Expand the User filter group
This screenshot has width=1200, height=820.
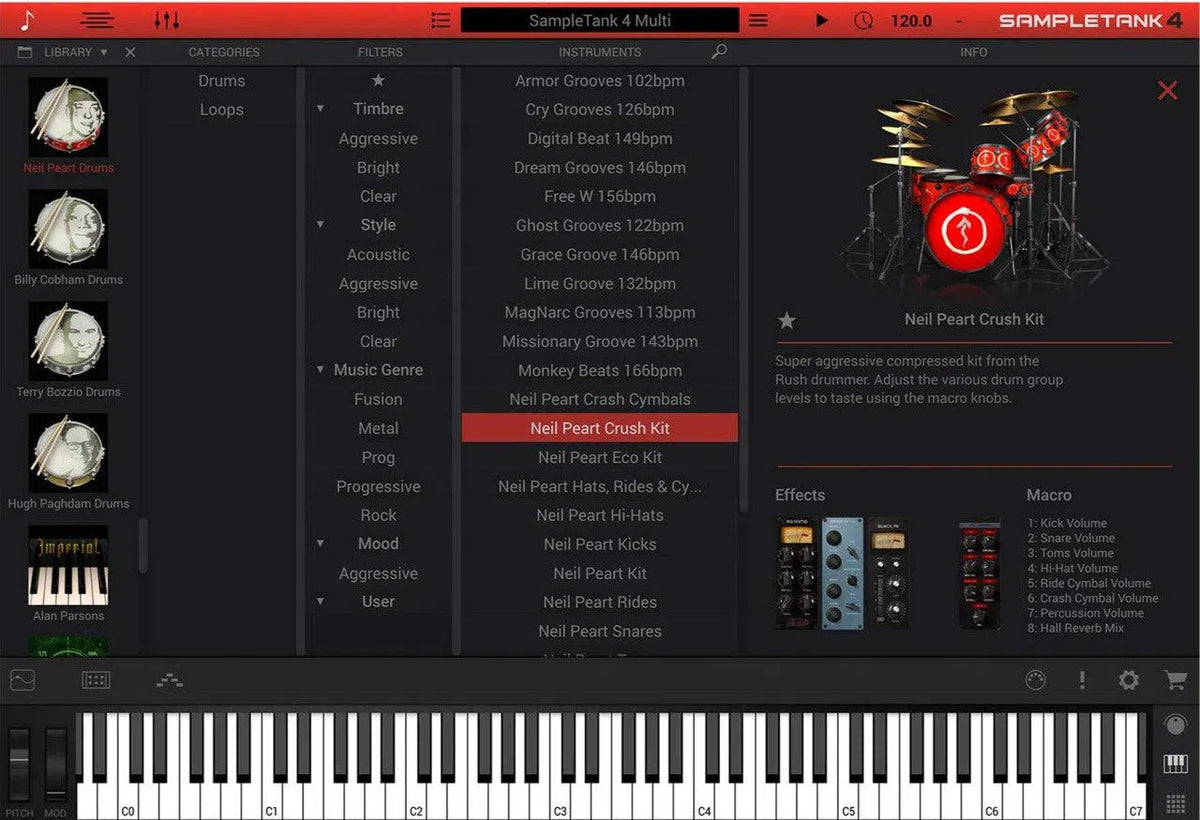(x=320, y=601)
